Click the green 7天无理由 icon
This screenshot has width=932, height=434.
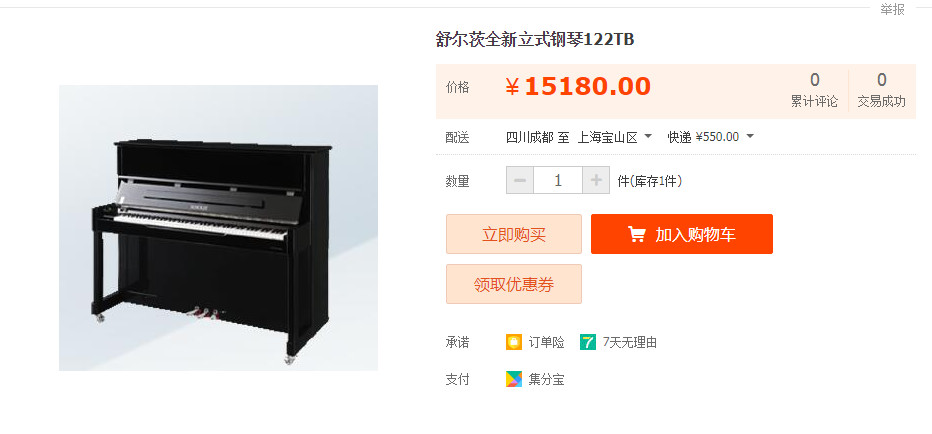tap(587, 342)
